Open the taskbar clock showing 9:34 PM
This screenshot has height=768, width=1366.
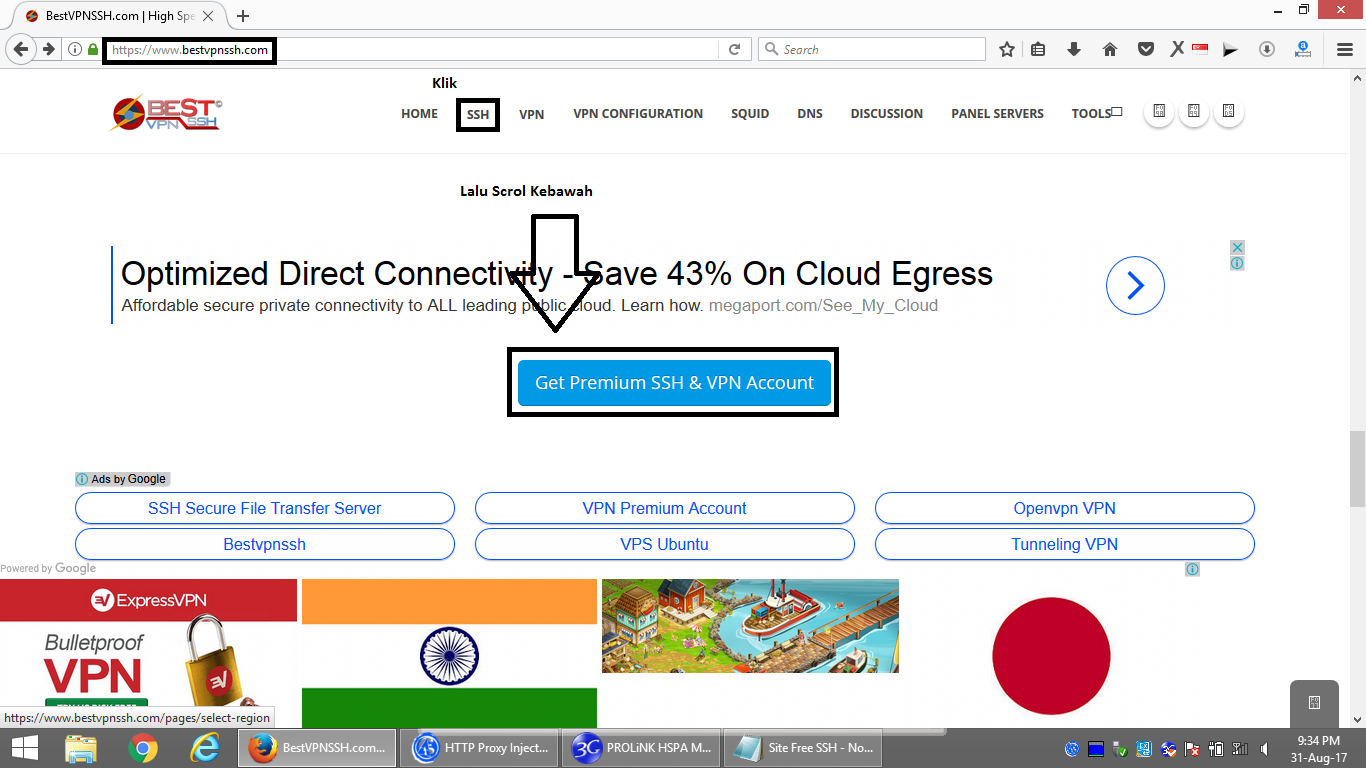pos(1316,749)
